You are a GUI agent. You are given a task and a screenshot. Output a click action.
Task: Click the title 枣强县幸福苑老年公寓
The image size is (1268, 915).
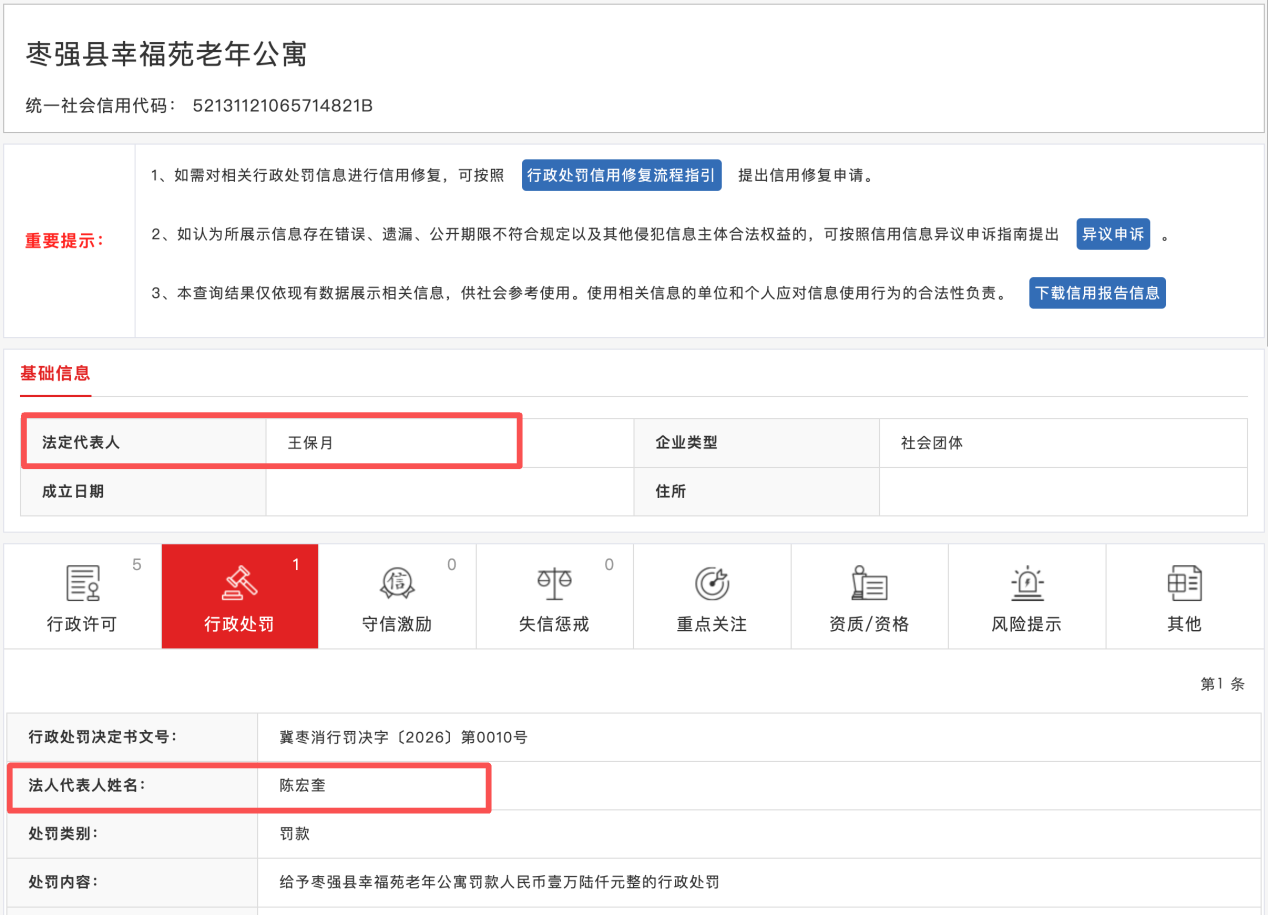pyautogui.click(x=166, y=54)
